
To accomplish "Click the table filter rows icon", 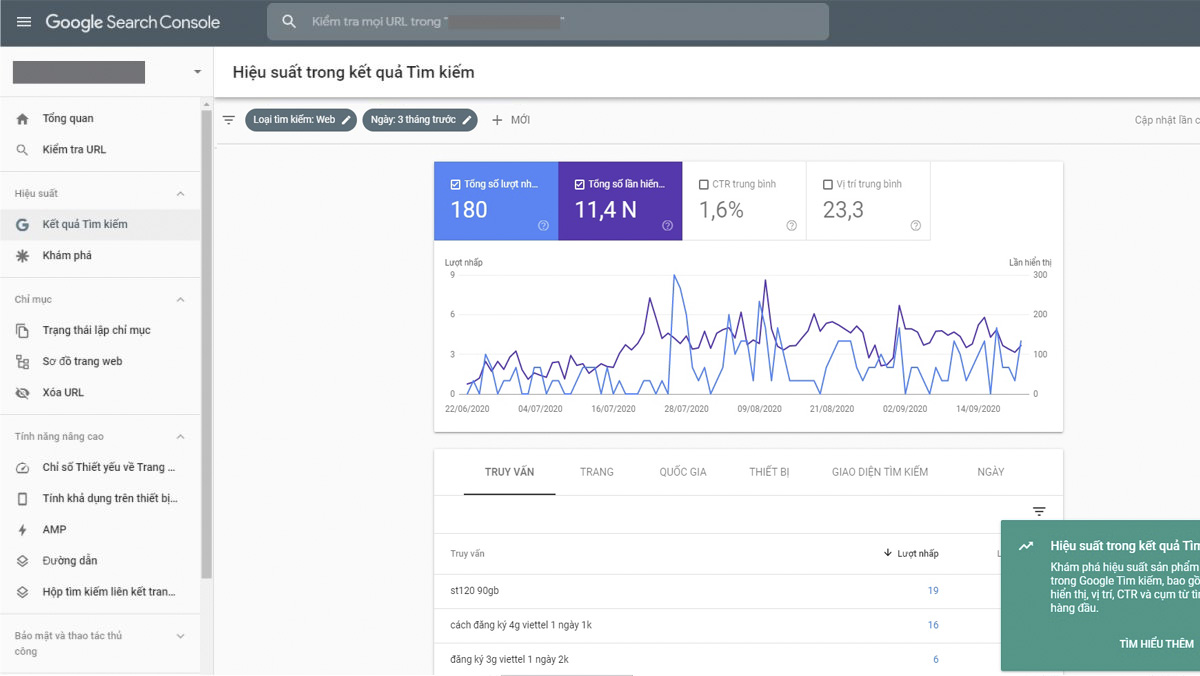I will coord(1039,512).
